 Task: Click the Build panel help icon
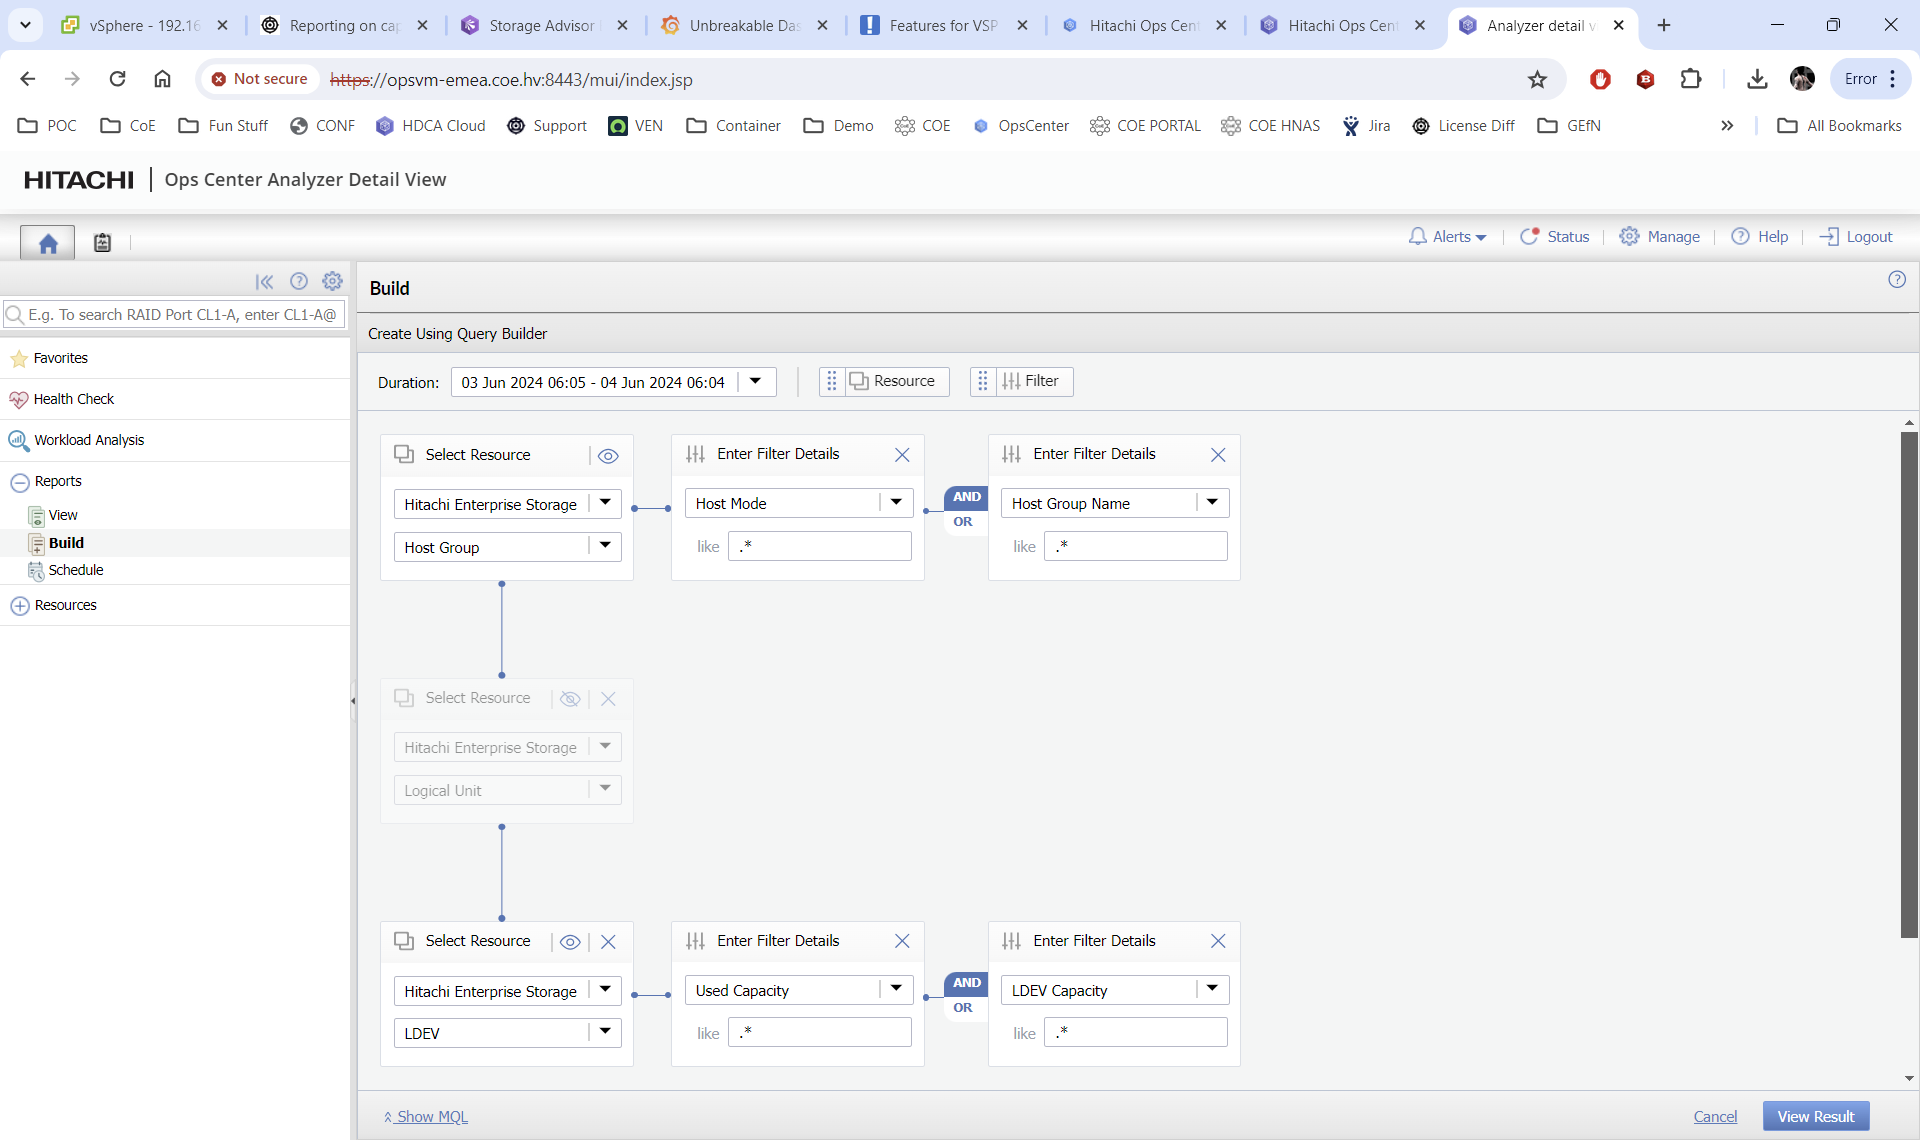point(1896,280)
